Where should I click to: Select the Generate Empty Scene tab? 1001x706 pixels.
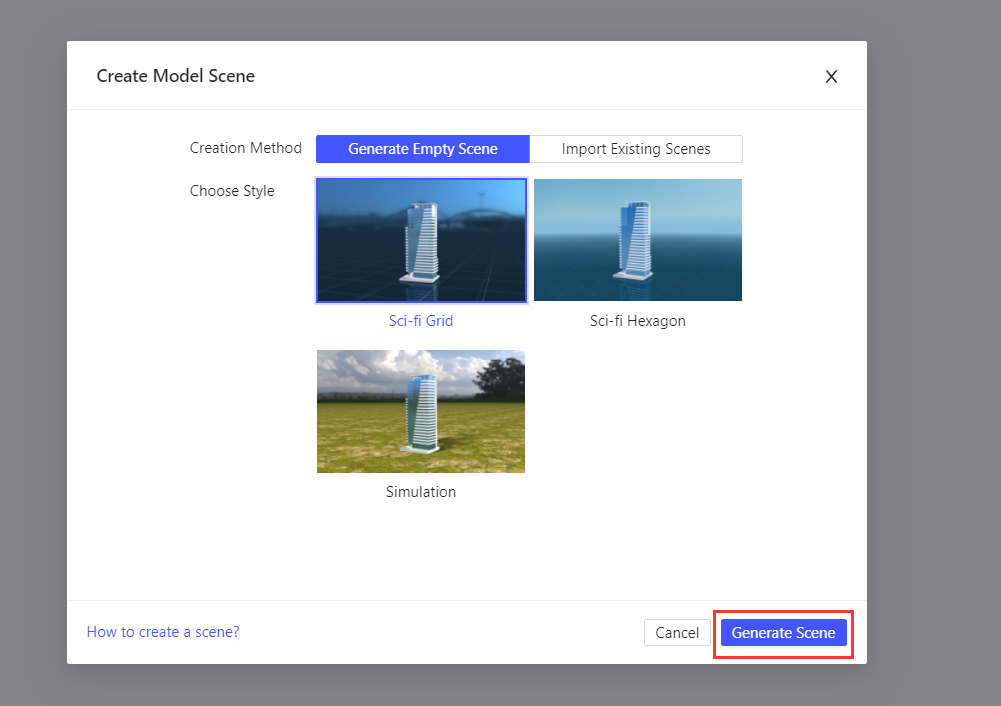pos(421,148)
